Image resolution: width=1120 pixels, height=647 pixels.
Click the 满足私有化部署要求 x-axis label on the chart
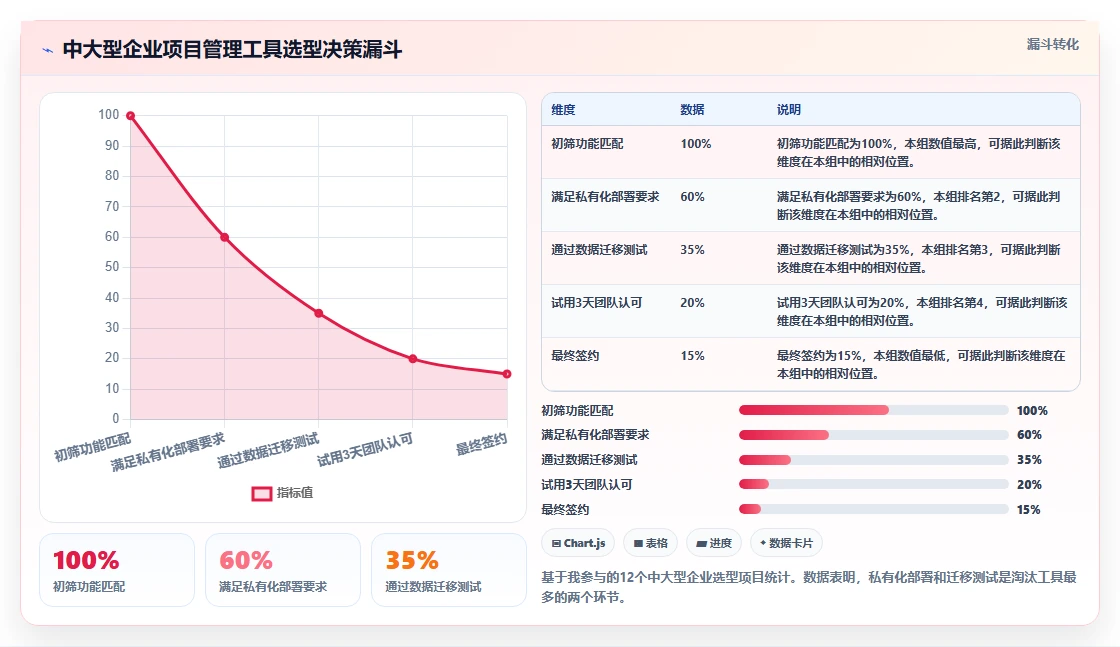(x=168, y=452)
